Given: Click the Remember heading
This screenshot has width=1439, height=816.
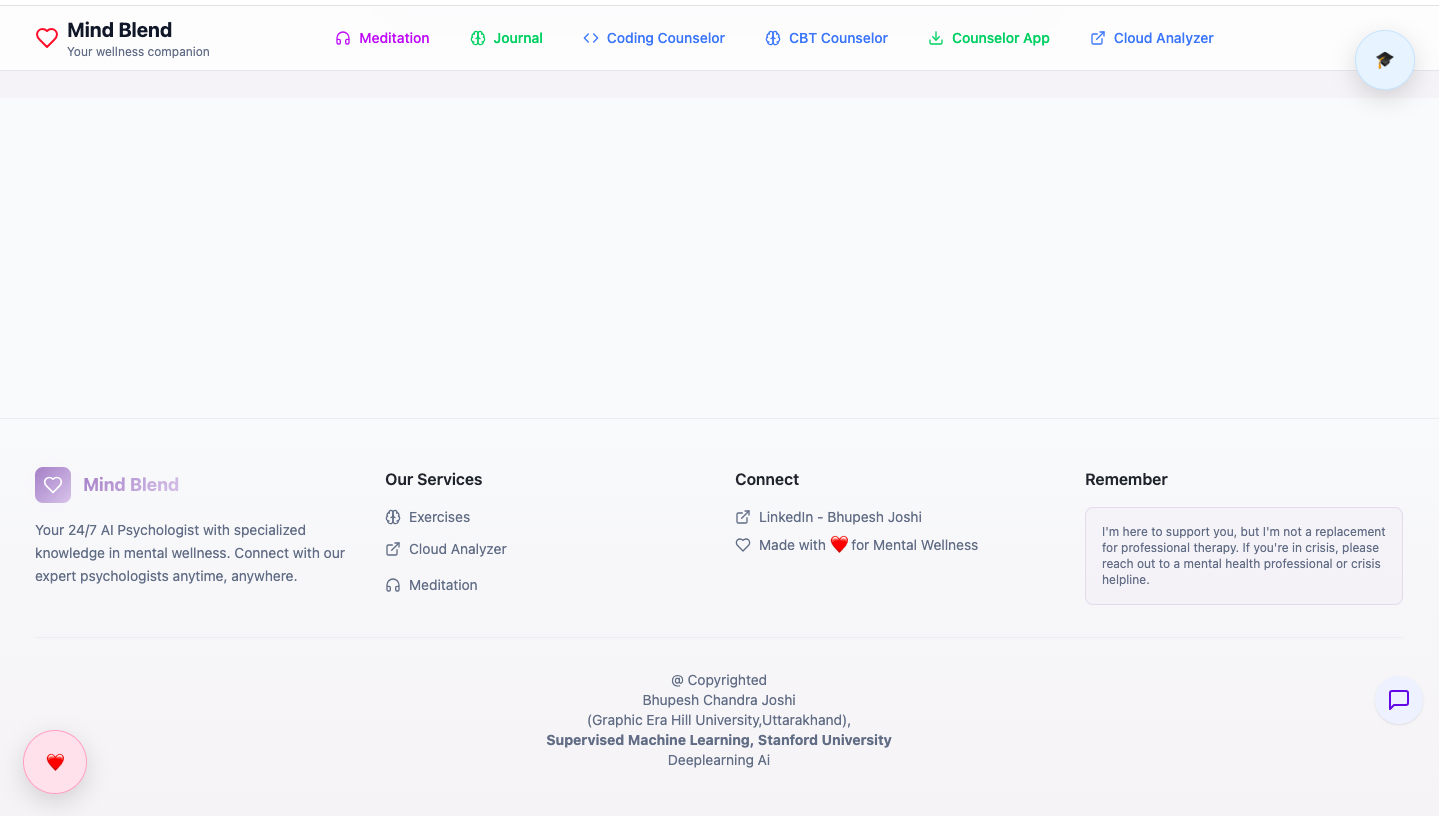Looking at the screenshot, I should pos(1126,480).
